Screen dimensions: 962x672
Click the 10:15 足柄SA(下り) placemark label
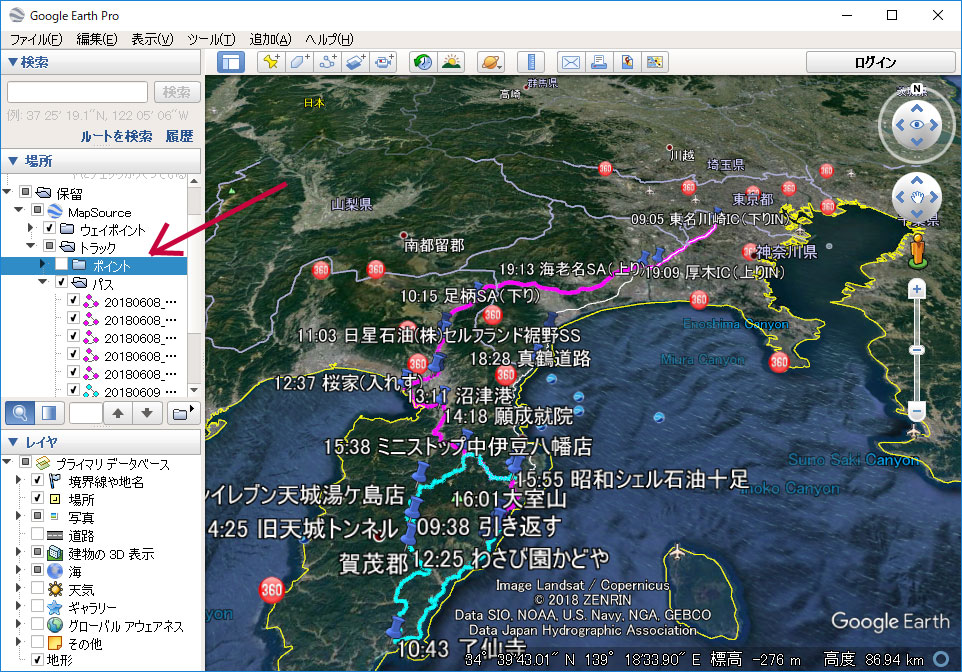[470, 296]
